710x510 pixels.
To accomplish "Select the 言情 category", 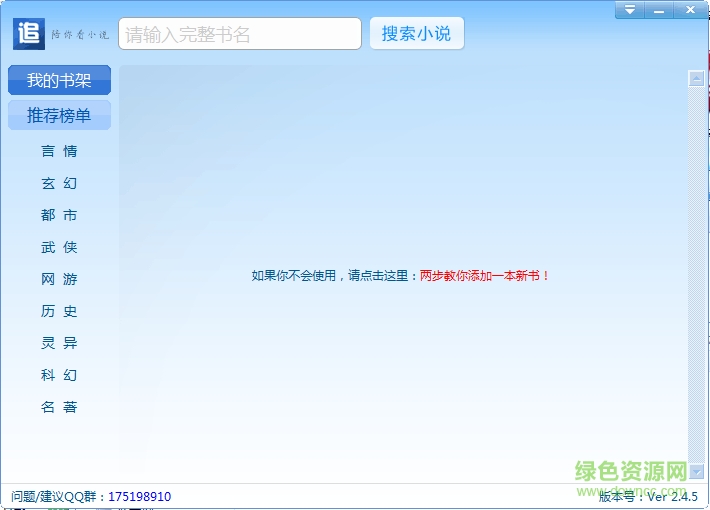I will tap(59, 151).
